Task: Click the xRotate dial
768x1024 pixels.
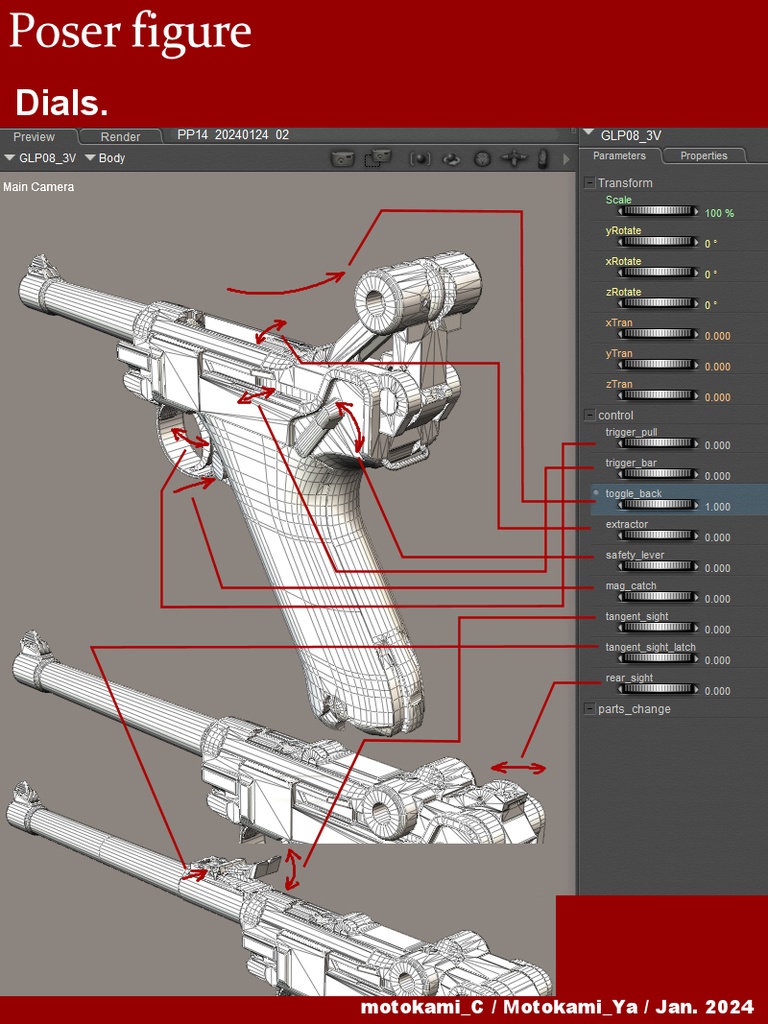Action: [658, 272]
